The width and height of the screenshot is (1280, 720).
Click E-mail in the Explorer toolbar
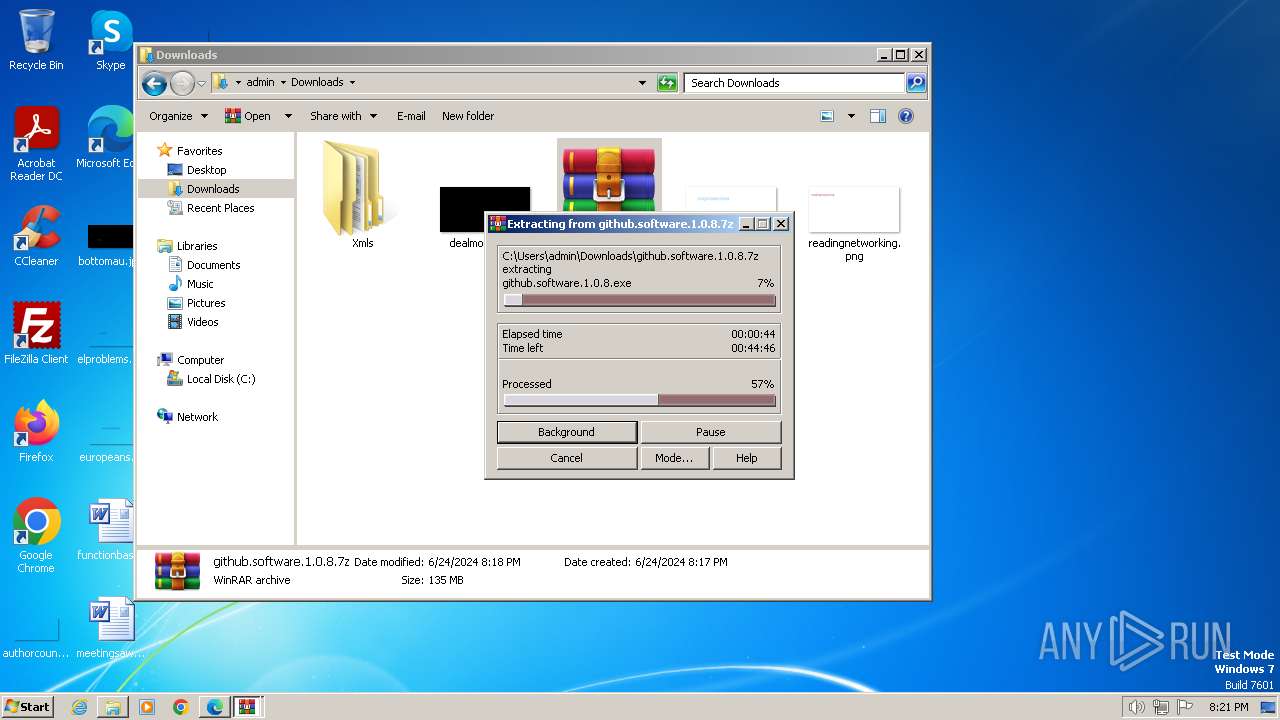pos(411,116)
